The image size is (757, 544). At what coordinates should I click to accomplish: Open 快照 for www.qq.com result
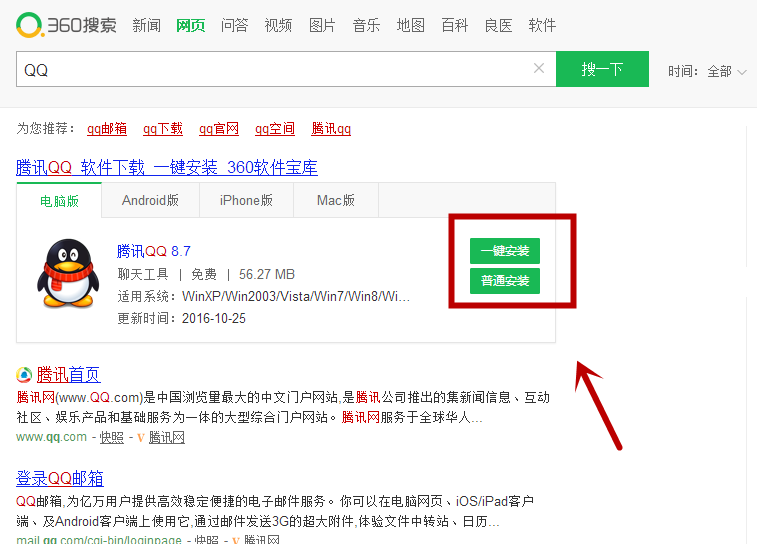pyautogui.click(x=112, y=437)
